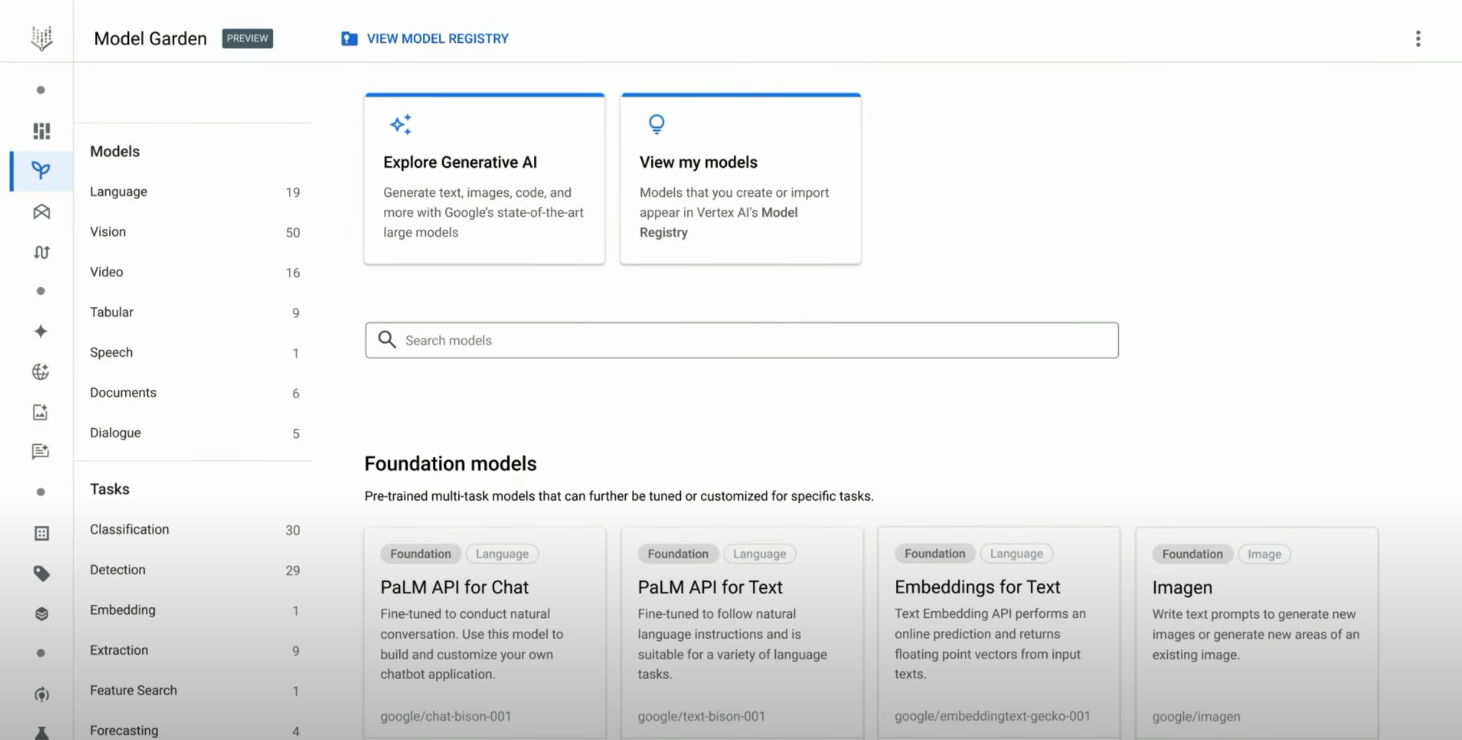Open the PaLM API for Text card title

click(x=710, y=587)
